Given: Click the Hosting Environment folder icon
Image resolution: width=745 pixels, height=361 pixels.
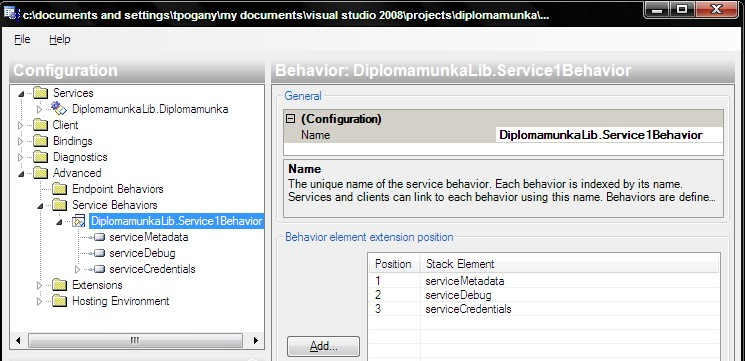Looking at the screenshot, I should 59,301.
